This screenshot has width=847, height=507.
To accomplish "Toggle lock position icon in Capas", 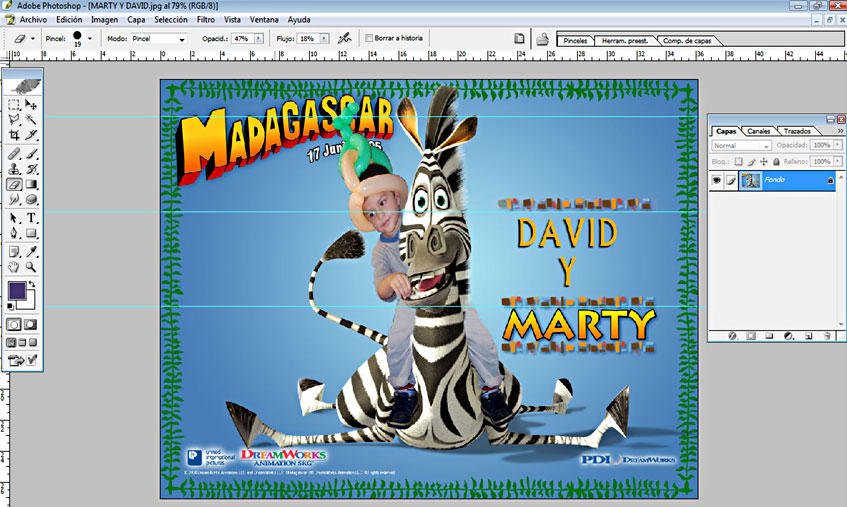I will [764, 161].
